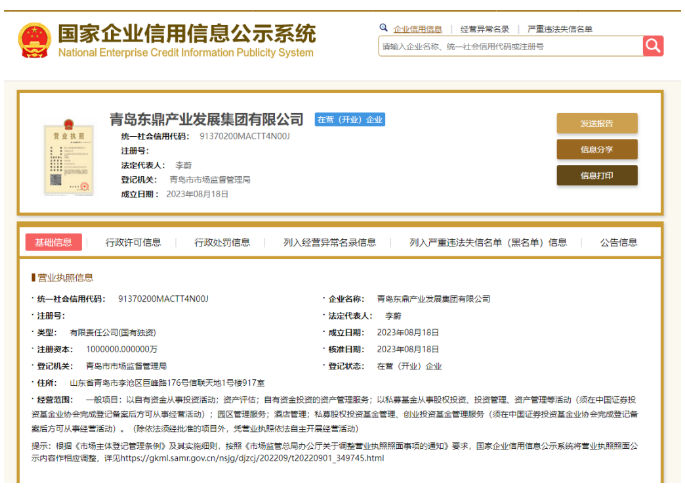Click 企业名称 value in license info

pyautogui.click(x=433, y=299)
